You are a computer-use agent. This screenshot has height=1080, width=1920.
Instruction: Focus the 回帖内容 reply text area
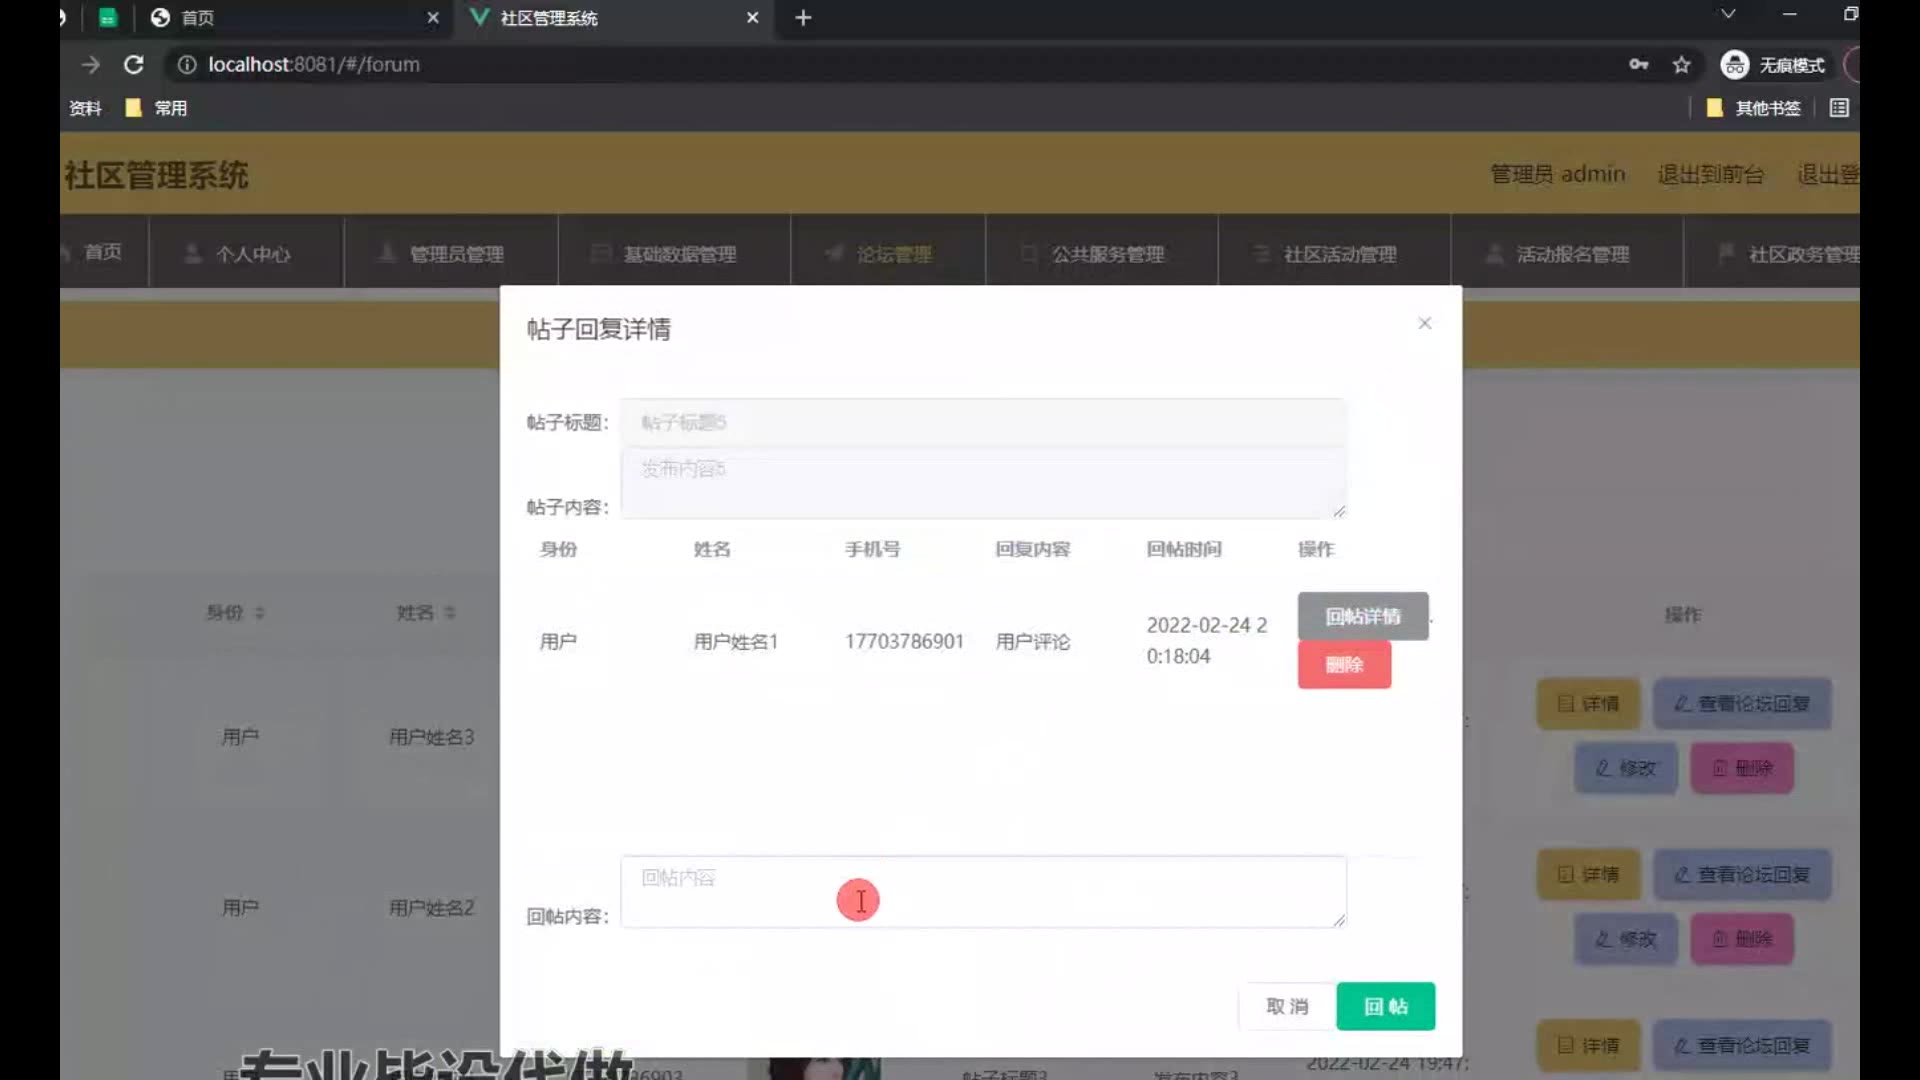[x=982, y=891]
